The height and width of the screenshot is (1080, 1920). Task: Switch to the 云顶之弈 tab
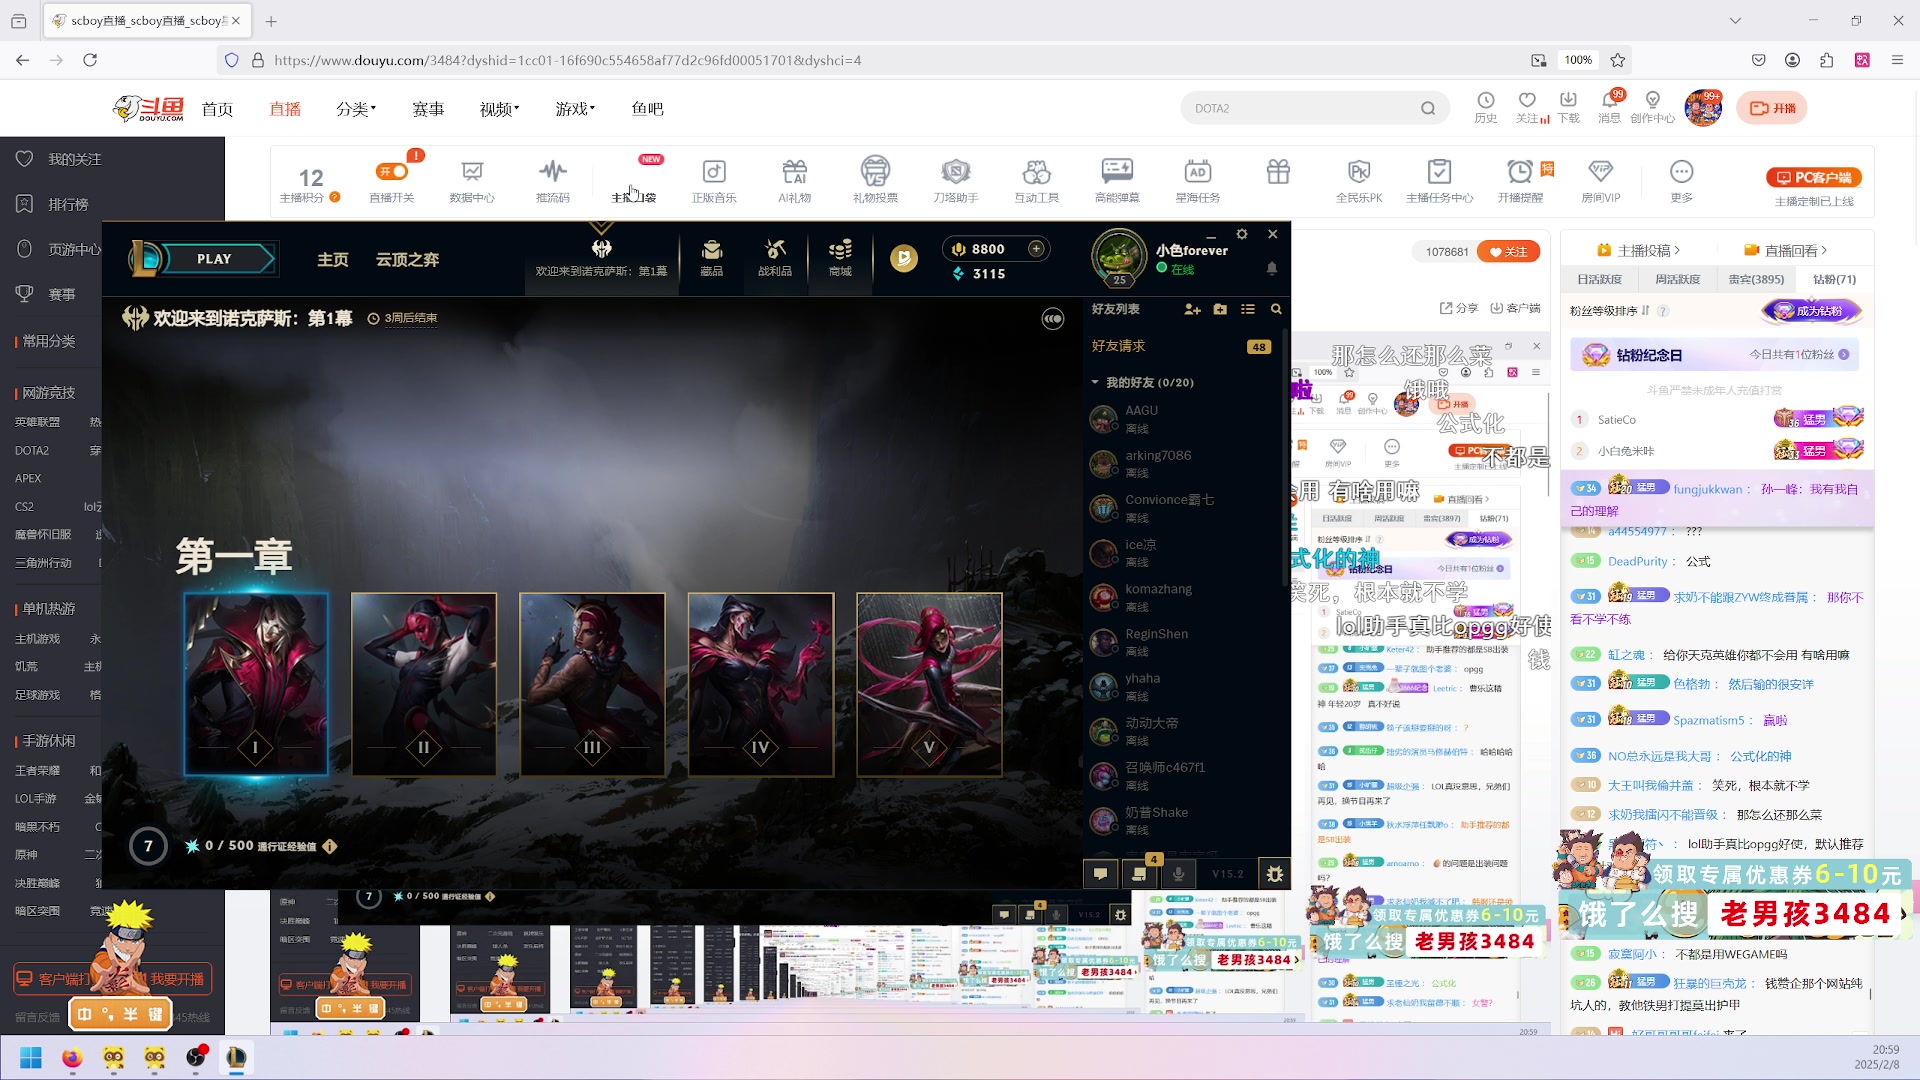pos(407,260)
